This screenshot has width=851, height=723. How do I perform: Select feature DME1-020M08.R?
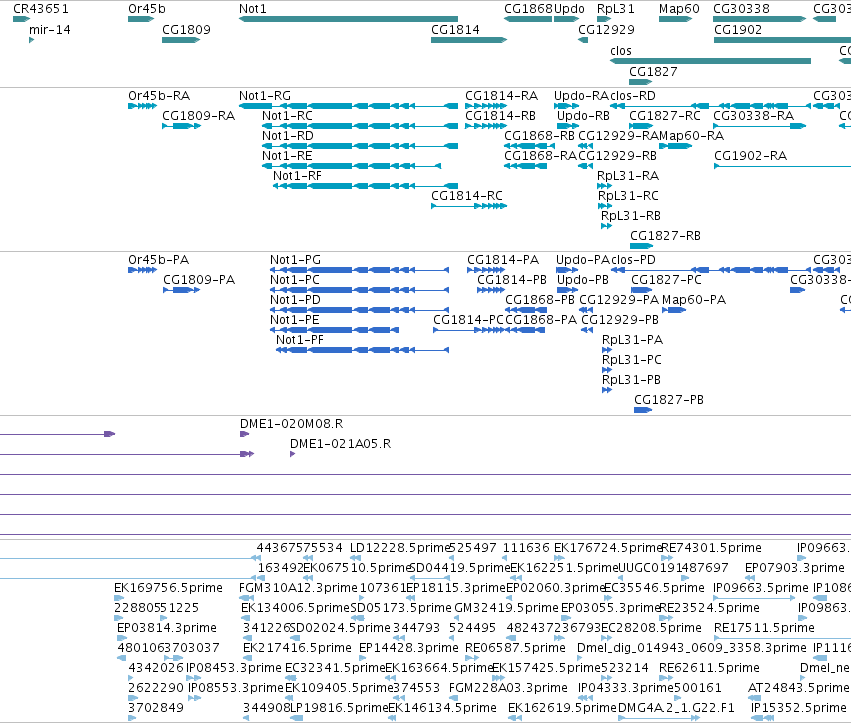coord(244,434)
